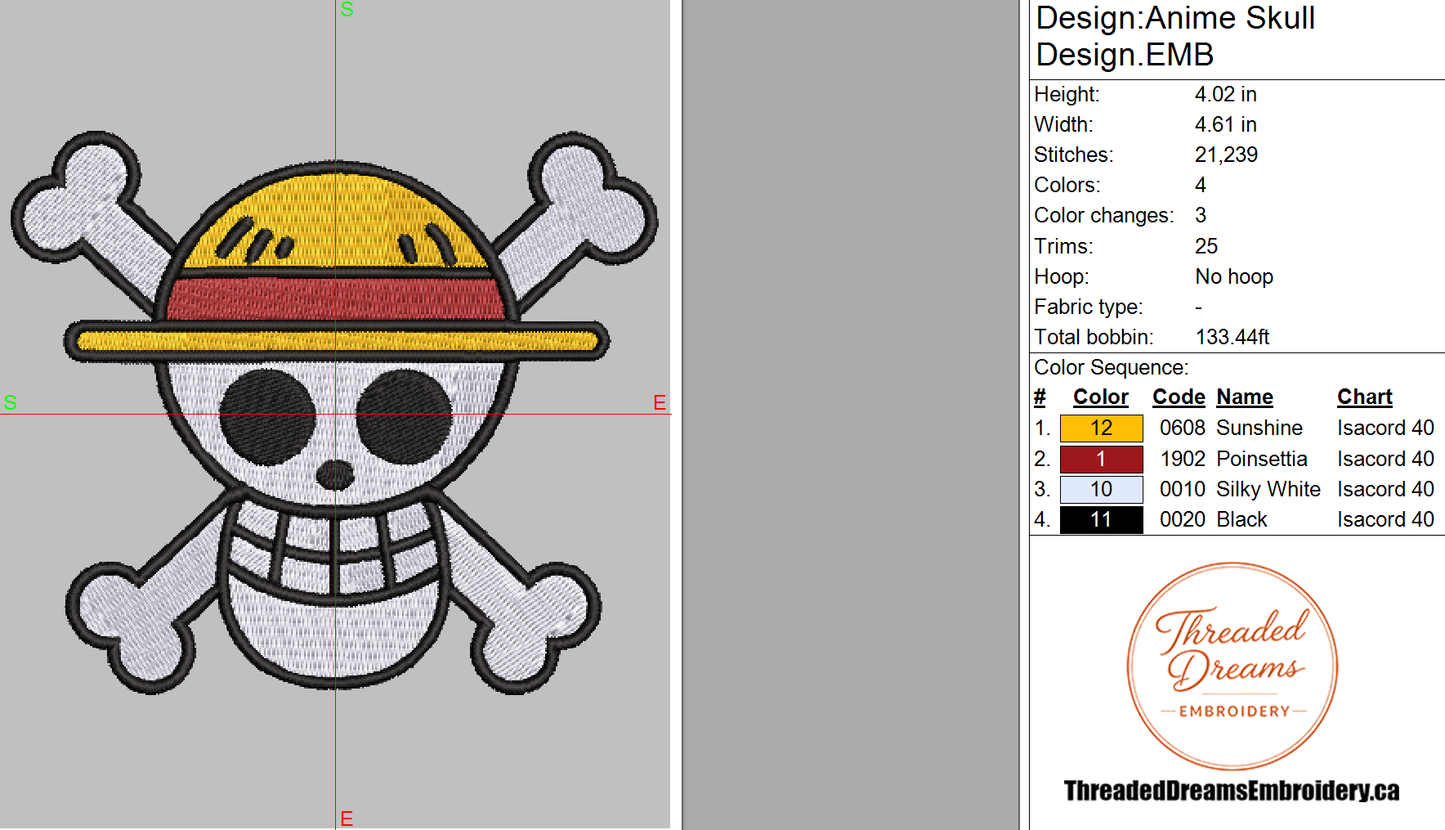The width and height of the screenshot is (1445, 830).
Task: Click thread code '0608'
Action: [1182, 428]
